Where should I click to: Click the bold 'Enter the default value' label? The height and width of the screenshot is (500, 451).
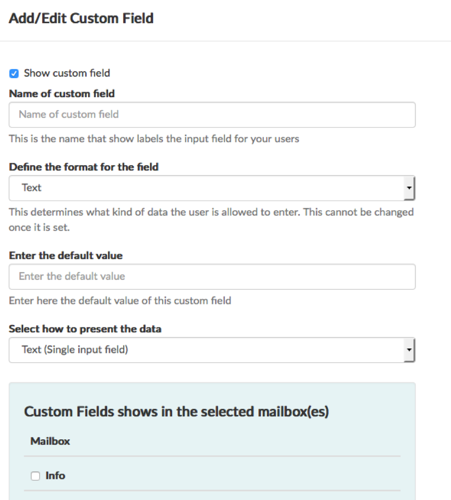[x=66, y=256]
